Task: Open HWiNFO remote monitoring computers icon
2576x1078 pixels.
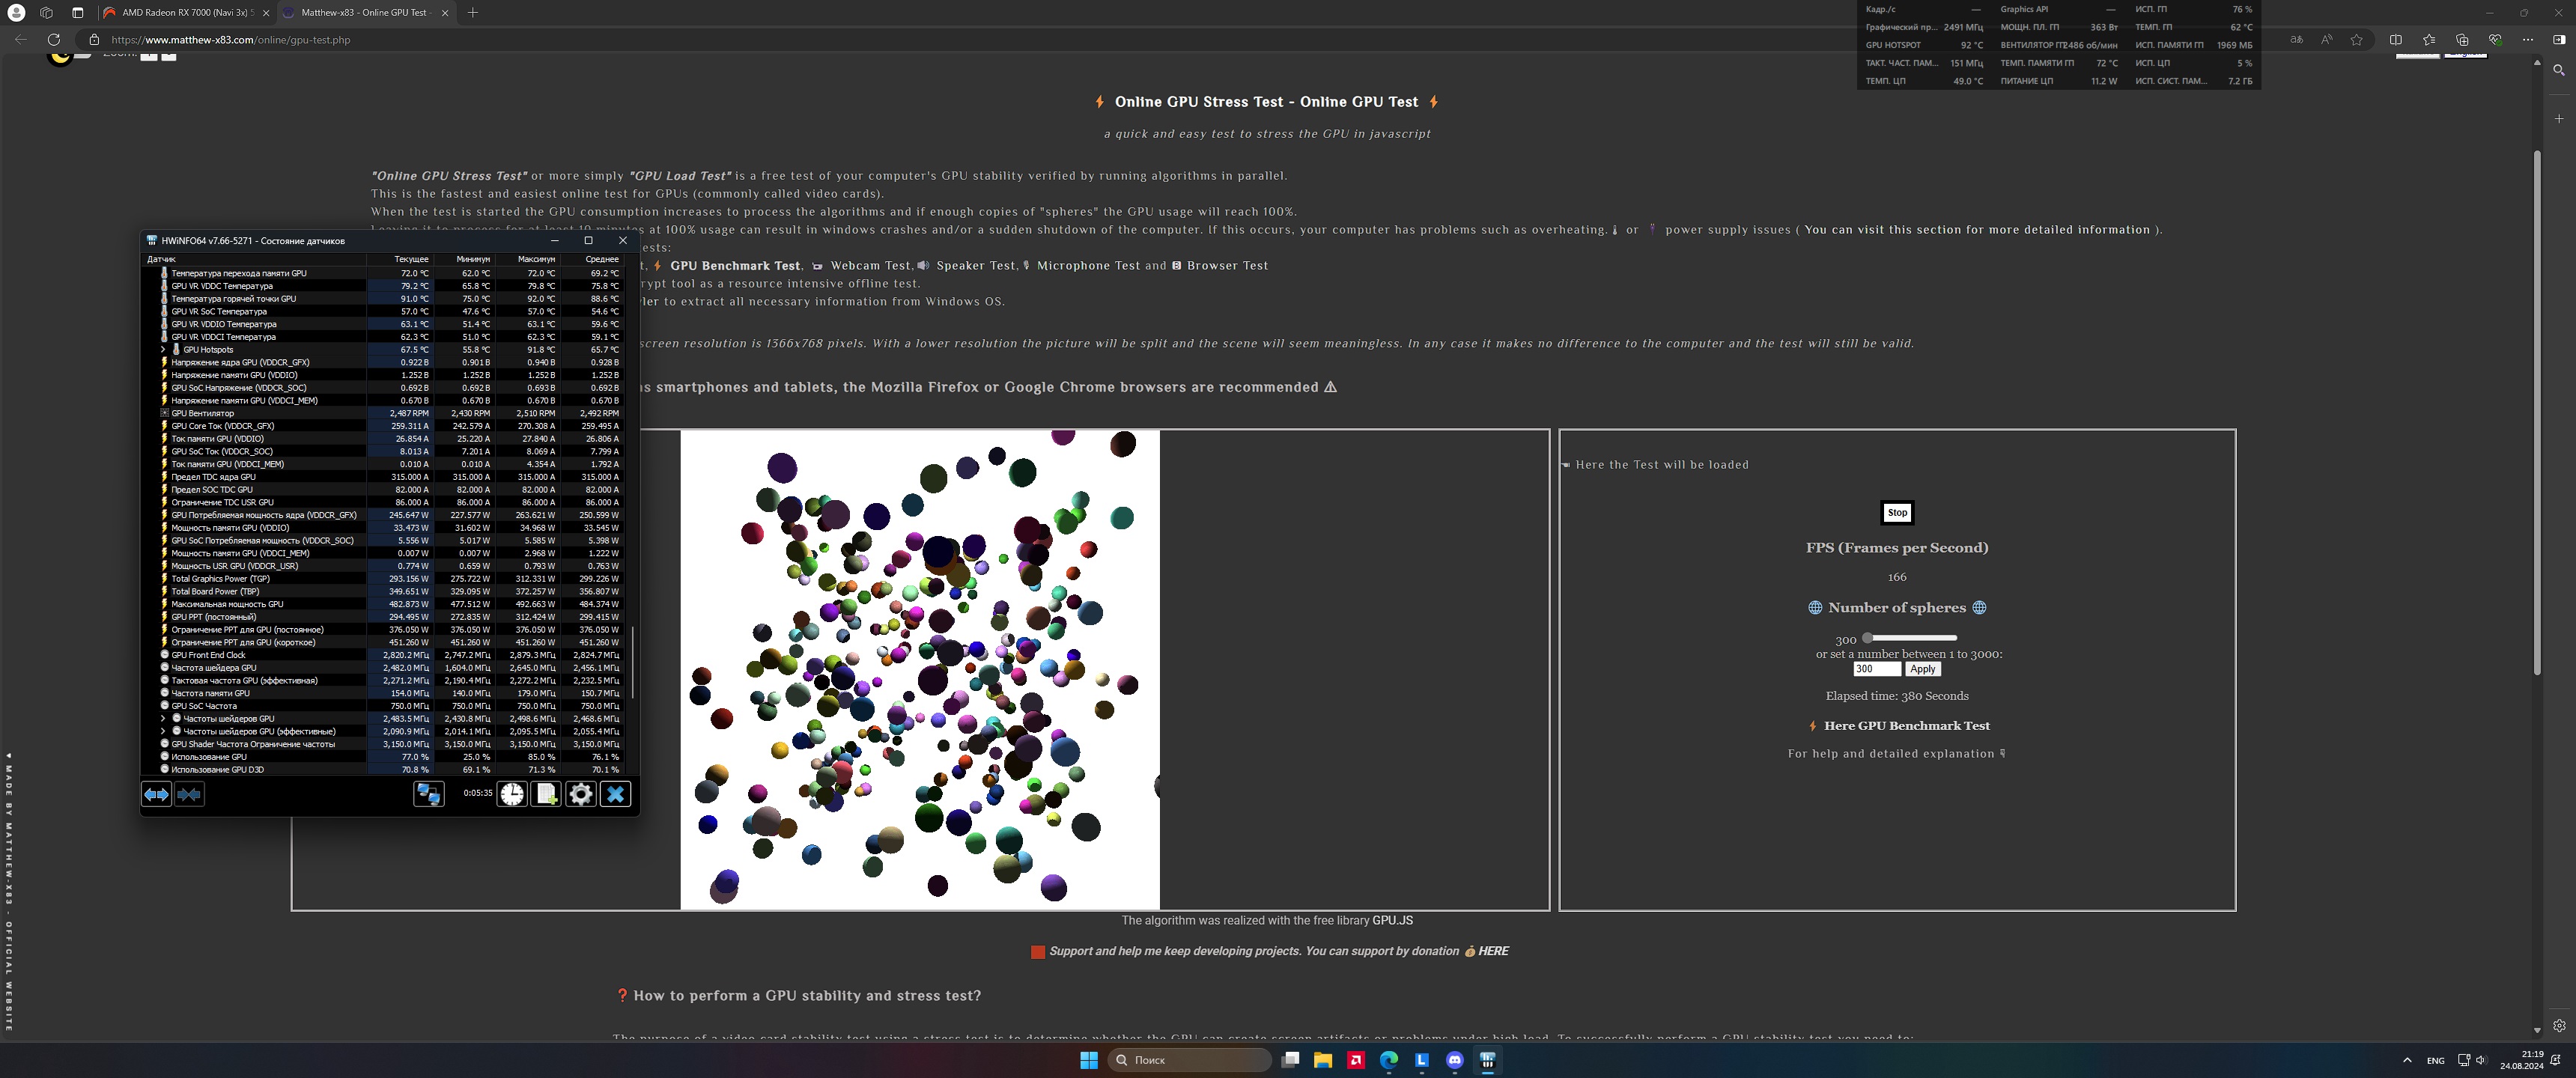Action: pos(429,794)
